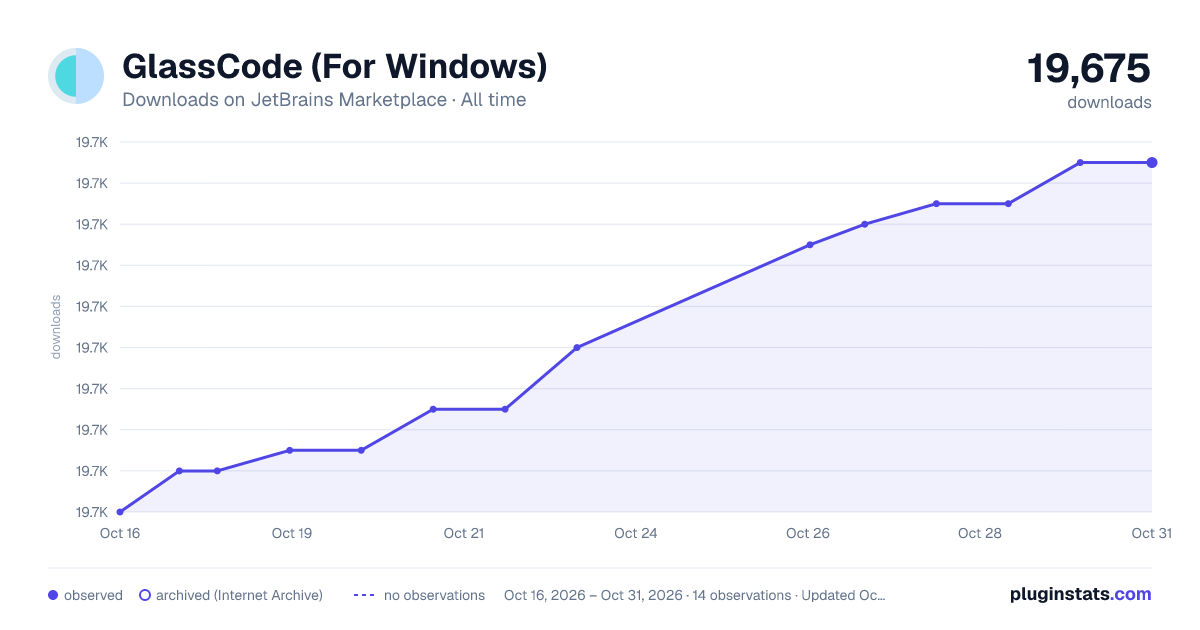Viewport: 1200px width, 630px height.
Task: Click the observed legend label
Action: 93,595
